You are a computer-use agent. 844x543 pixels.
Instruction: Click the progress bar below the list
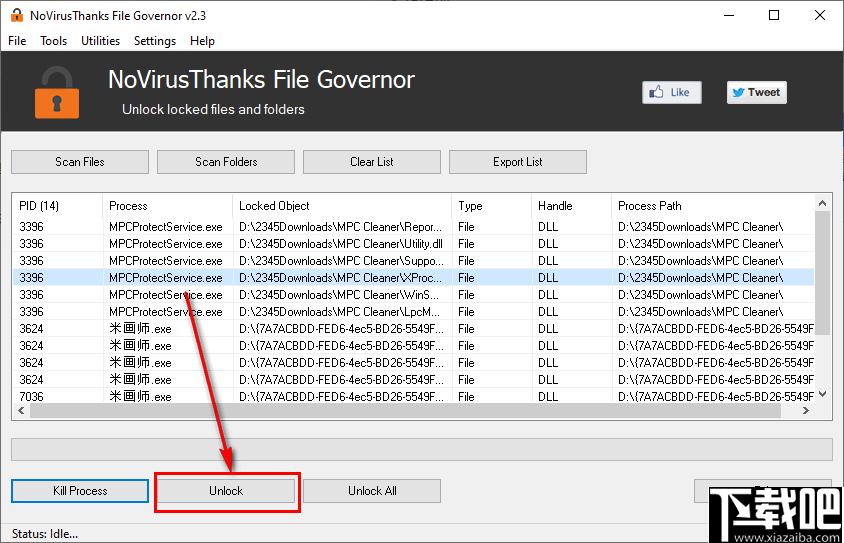(422, 450)
